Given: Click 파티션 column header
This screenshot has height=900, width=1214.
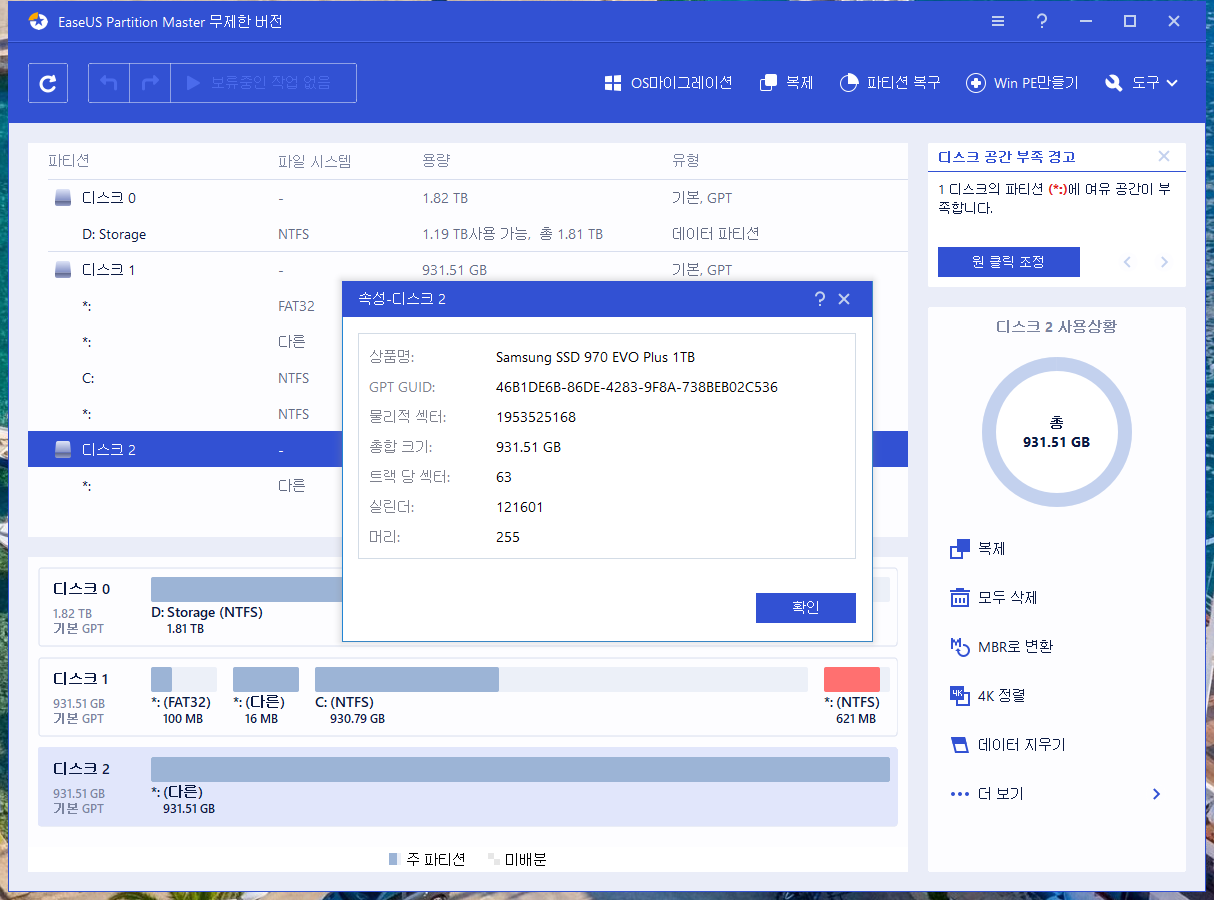Looking at the screenshot, I should click(69, 161).
